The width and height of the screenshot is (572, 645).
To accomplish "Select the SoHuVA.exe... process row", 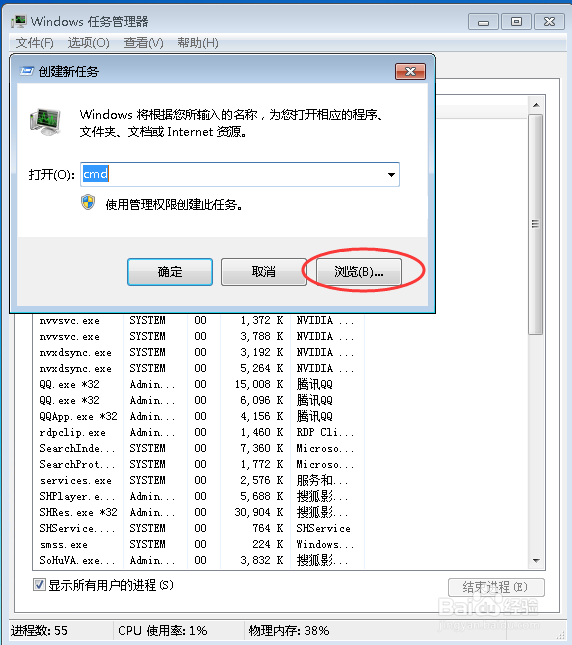I will pos(198,560).
